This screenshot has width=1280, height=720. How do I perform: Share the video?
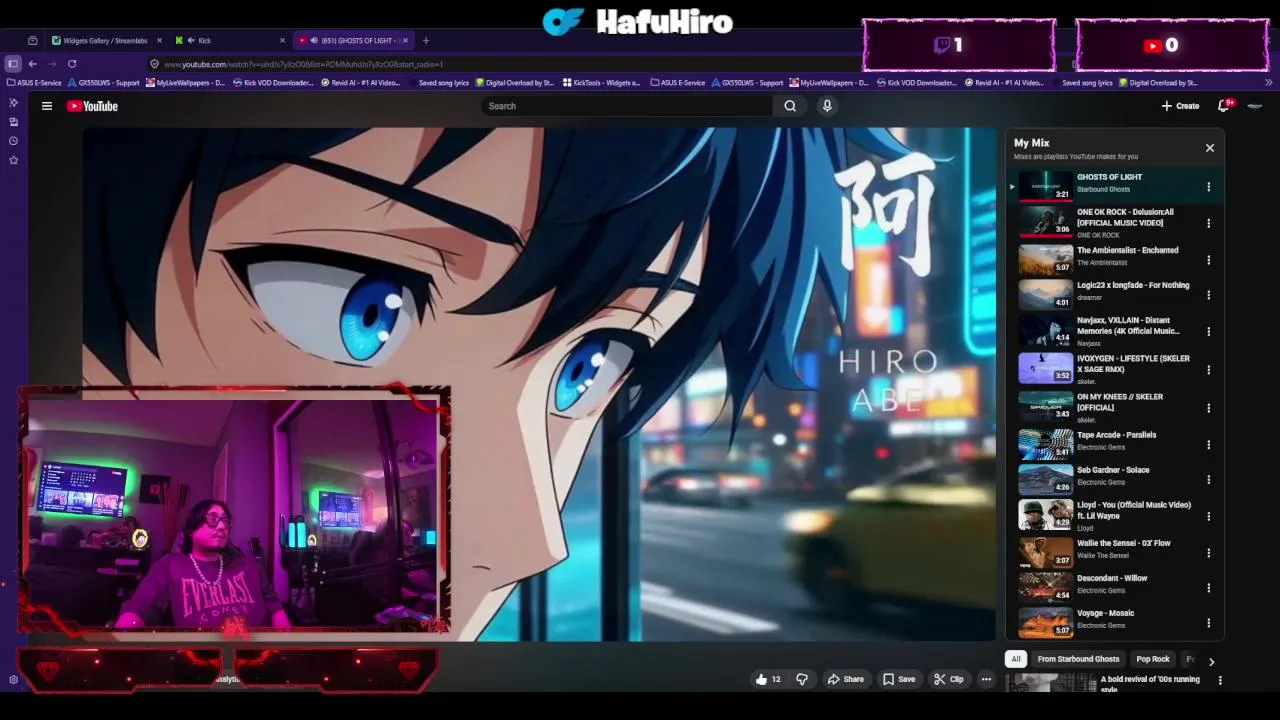click(x=845, y=679)
